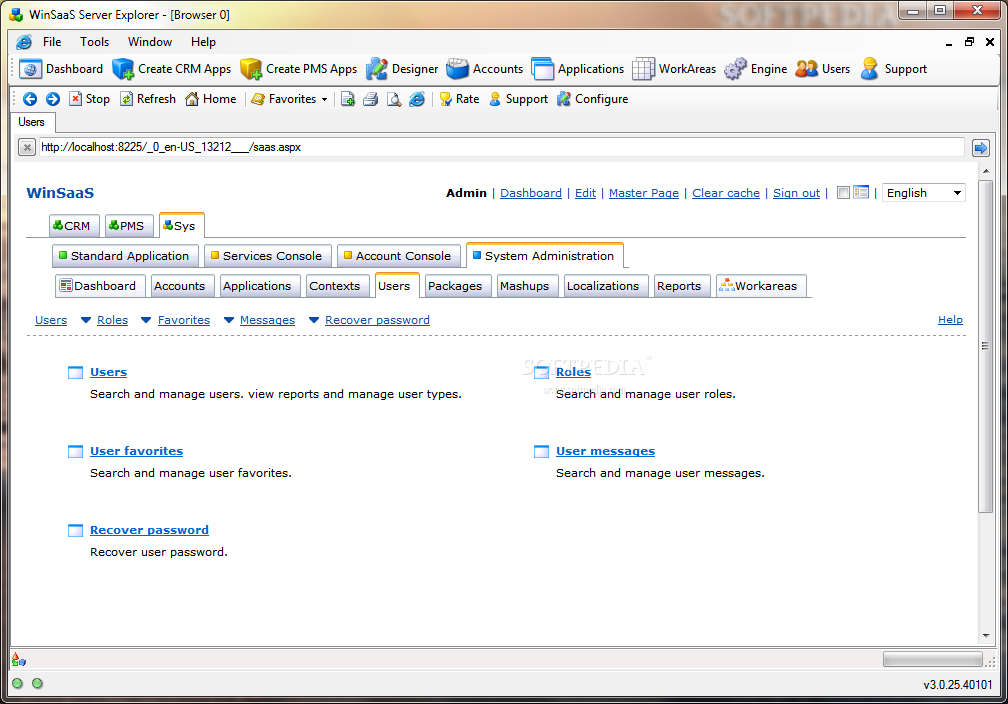
Task: Click the status bar shapes icon
Action: (x=19, y=660)
